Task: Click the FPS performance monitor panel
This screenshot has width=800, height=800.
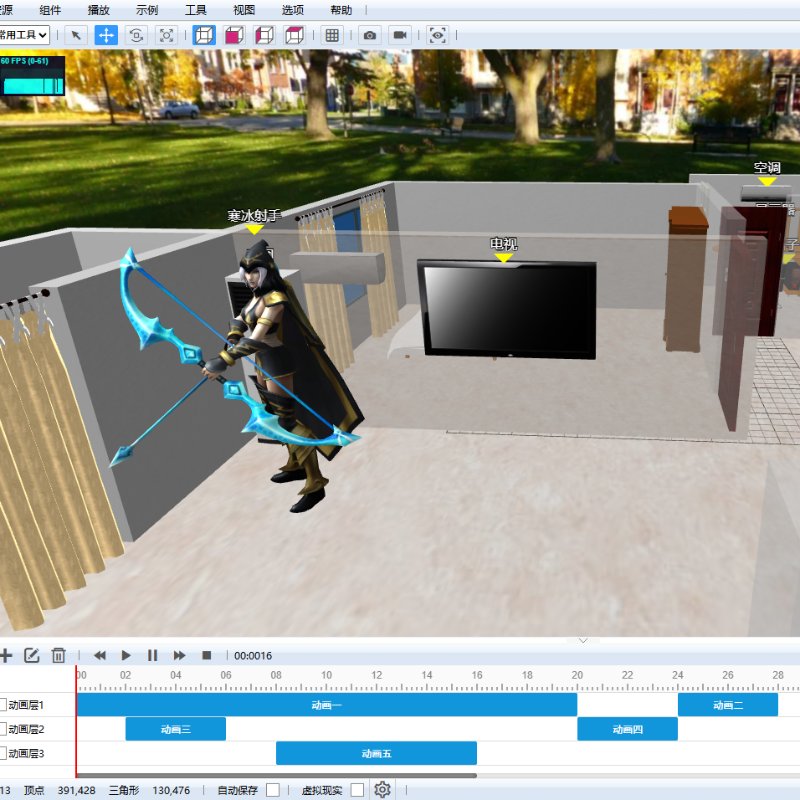Action: 33,76
